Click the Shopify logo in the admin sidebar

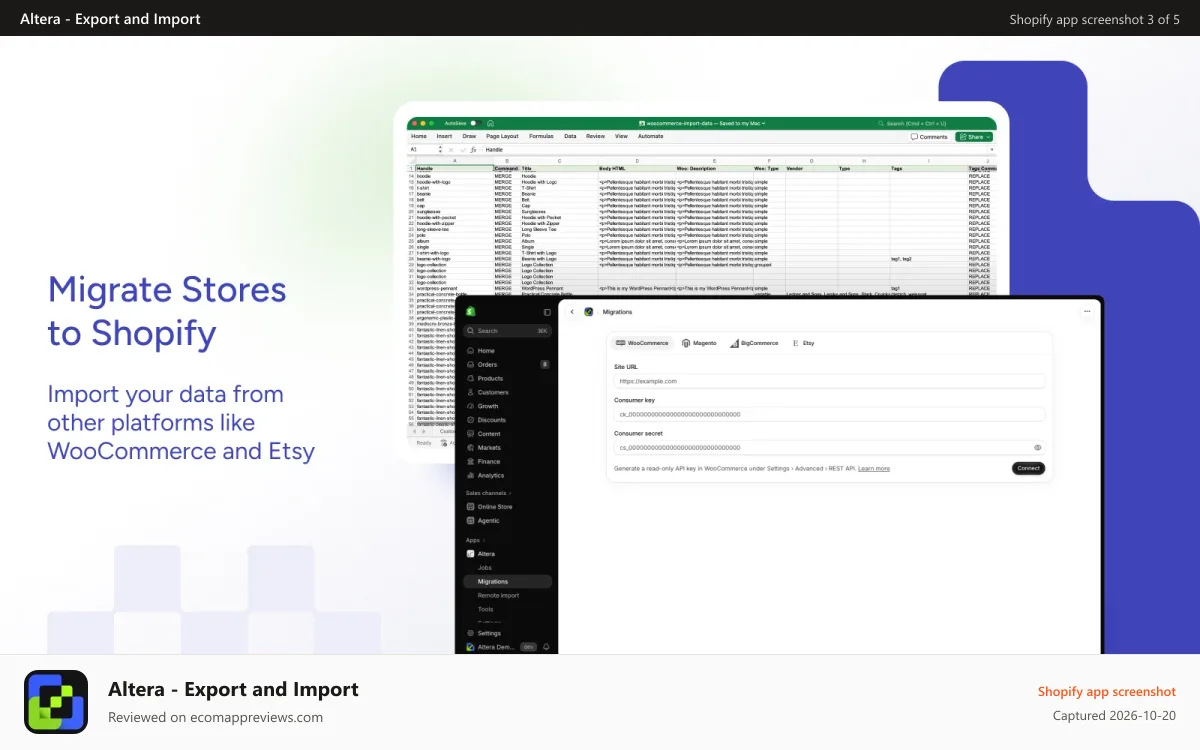click(x=471, y=312)
